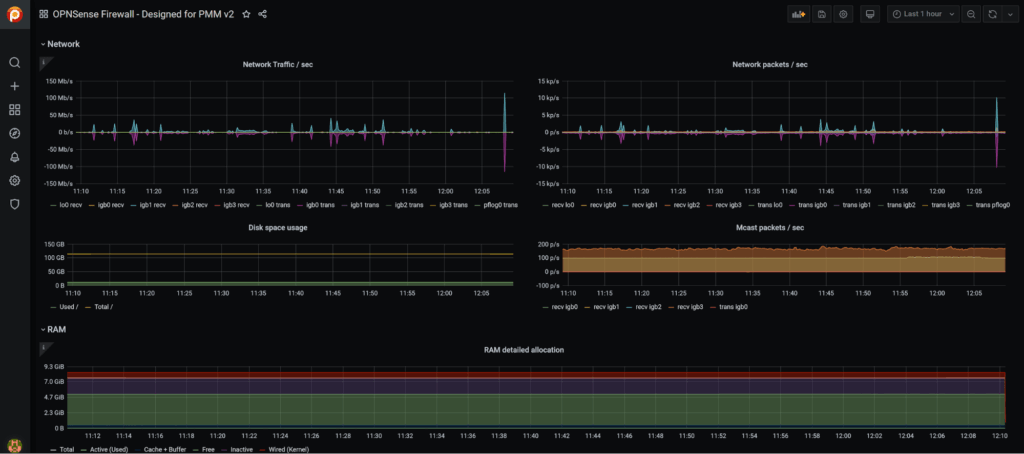The height and width of the screenshot is (454, 1024).
Task: Open the Explore compass icon
Action: coord(14,133)
